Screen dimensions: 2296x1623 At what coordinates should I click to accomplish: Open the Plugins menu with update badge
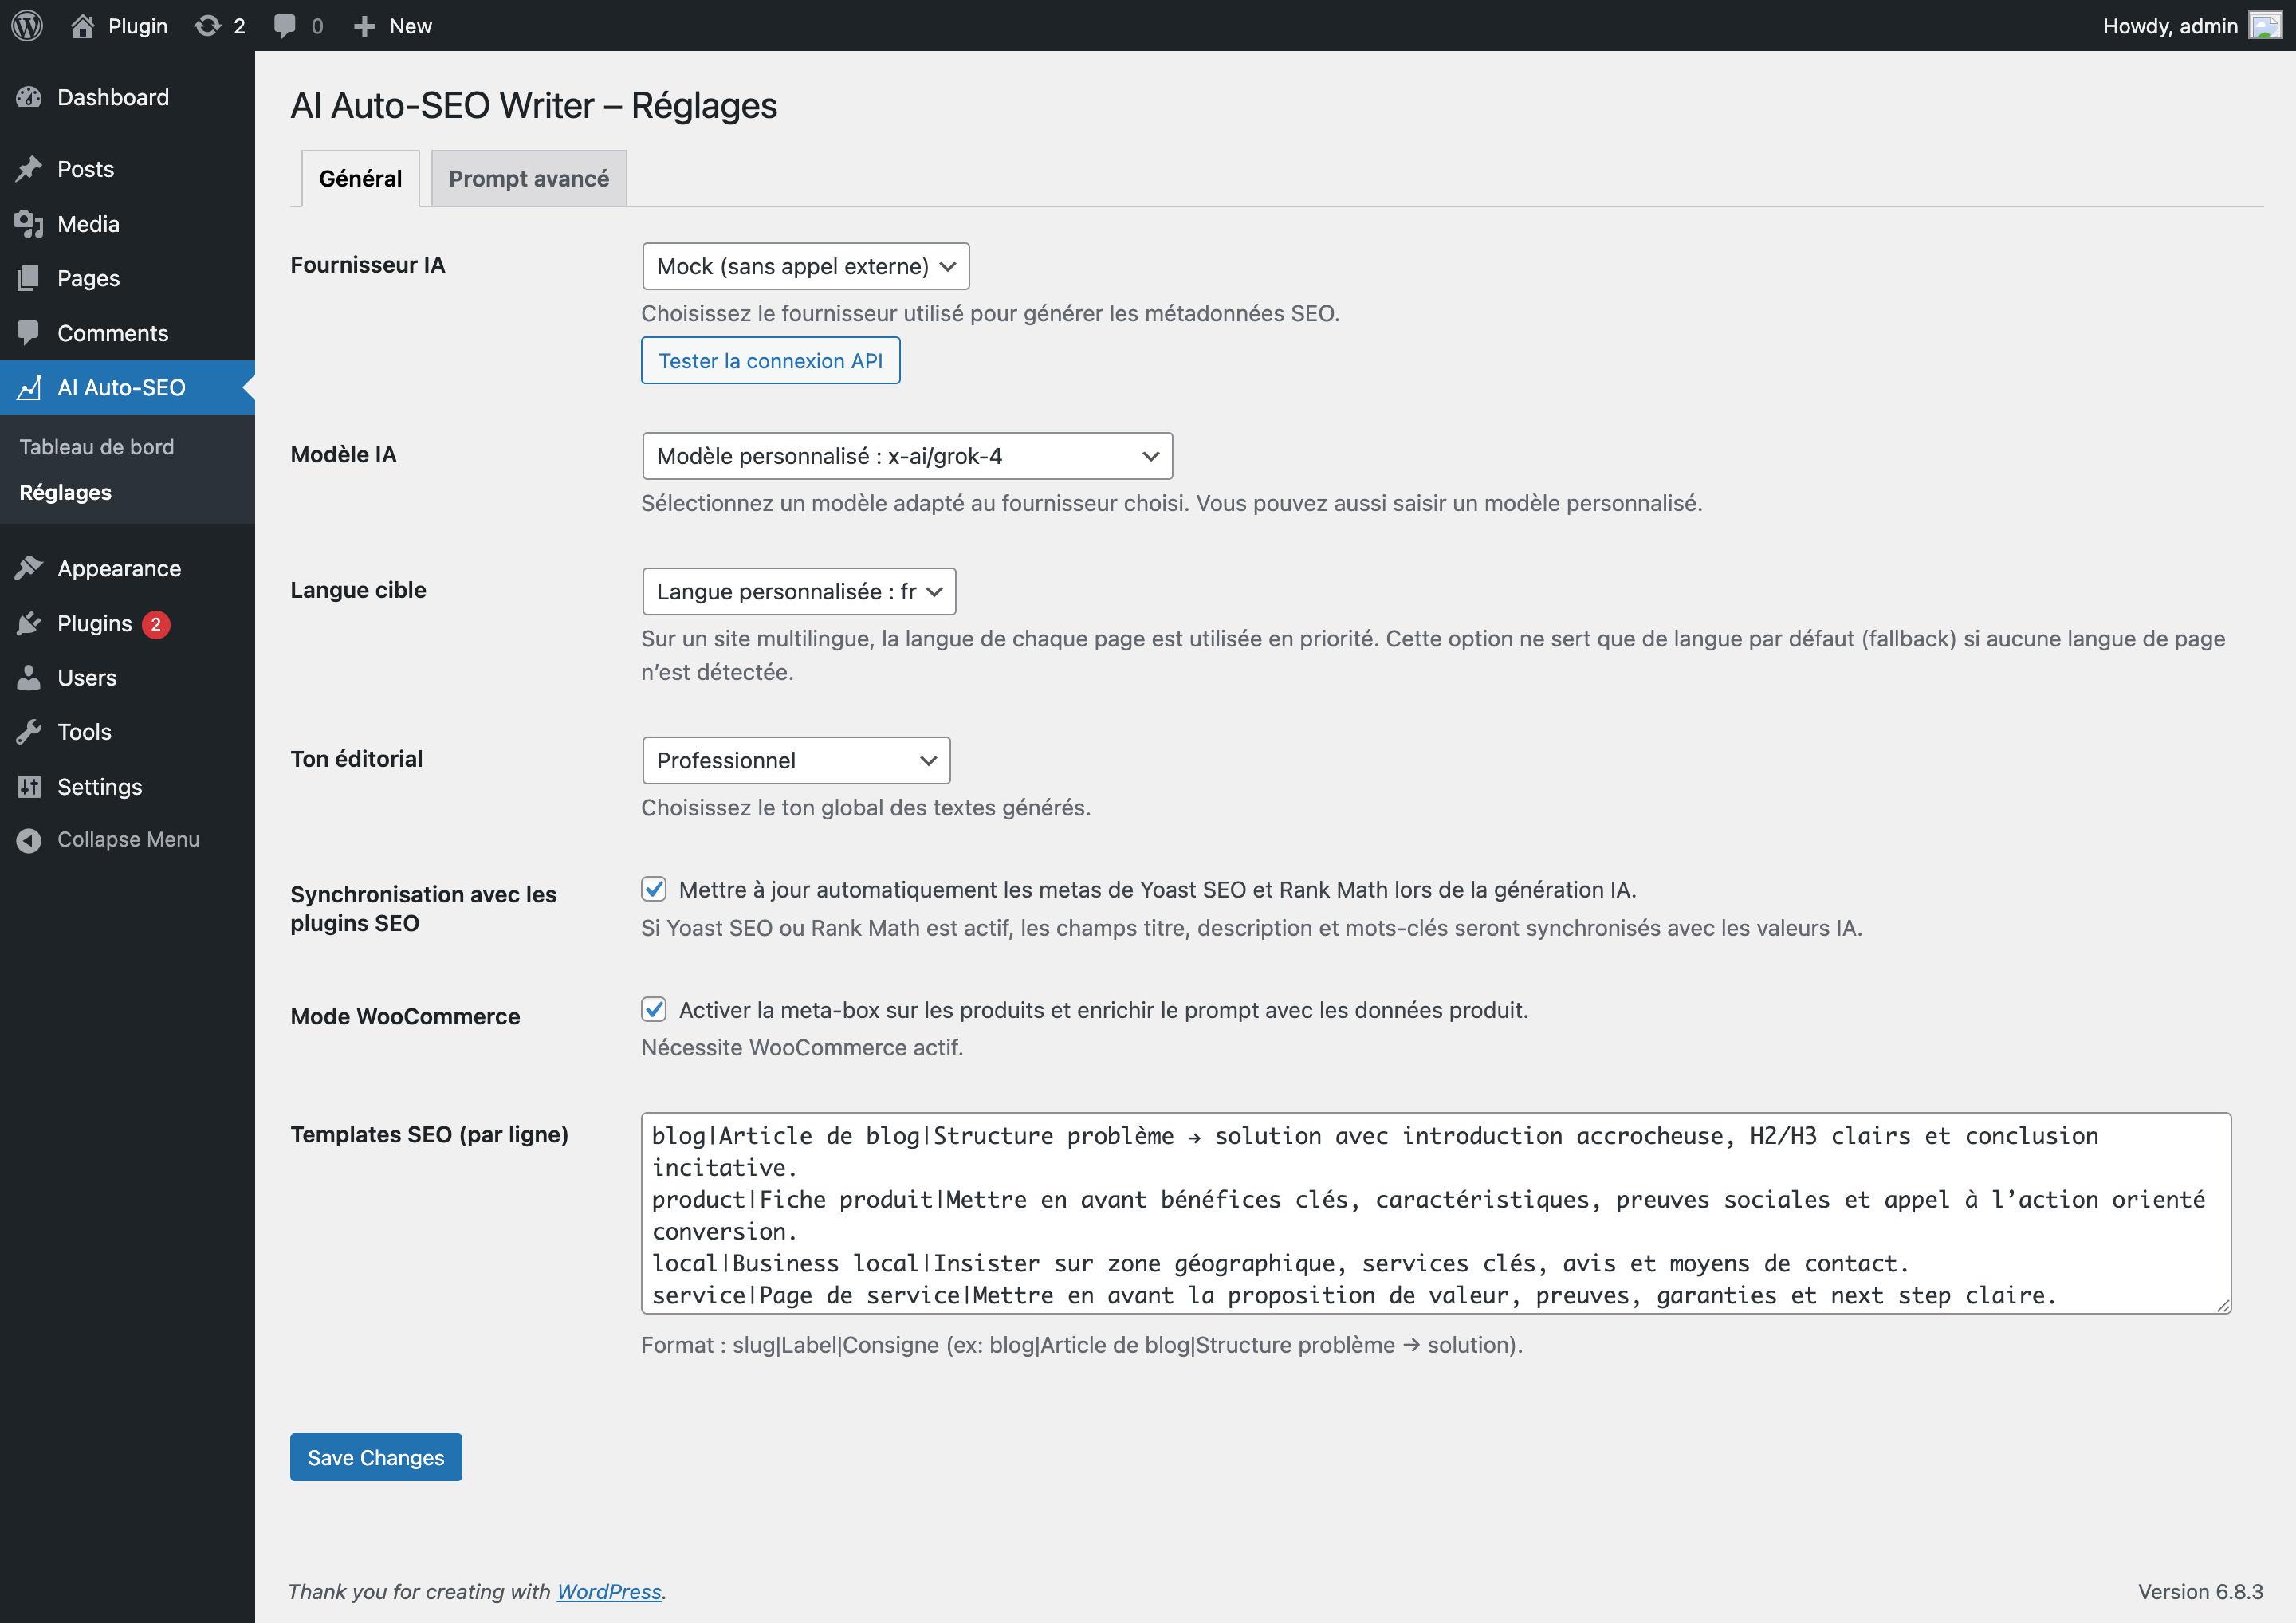pyautogui.click(x=96, y=622)
